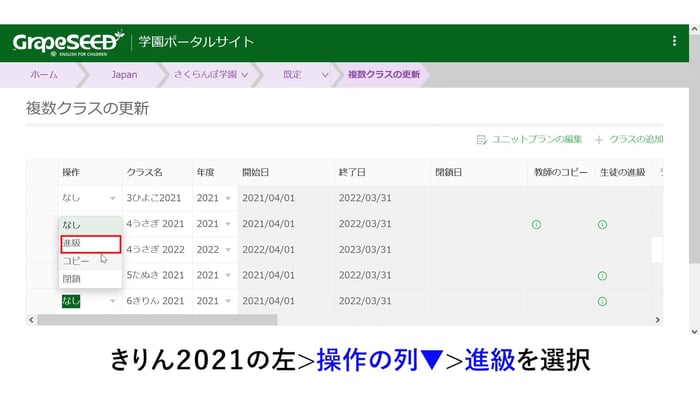Screen dimensions: 700x393
Task: Click class name 5たぬき 2021
Action: [155, 275]
